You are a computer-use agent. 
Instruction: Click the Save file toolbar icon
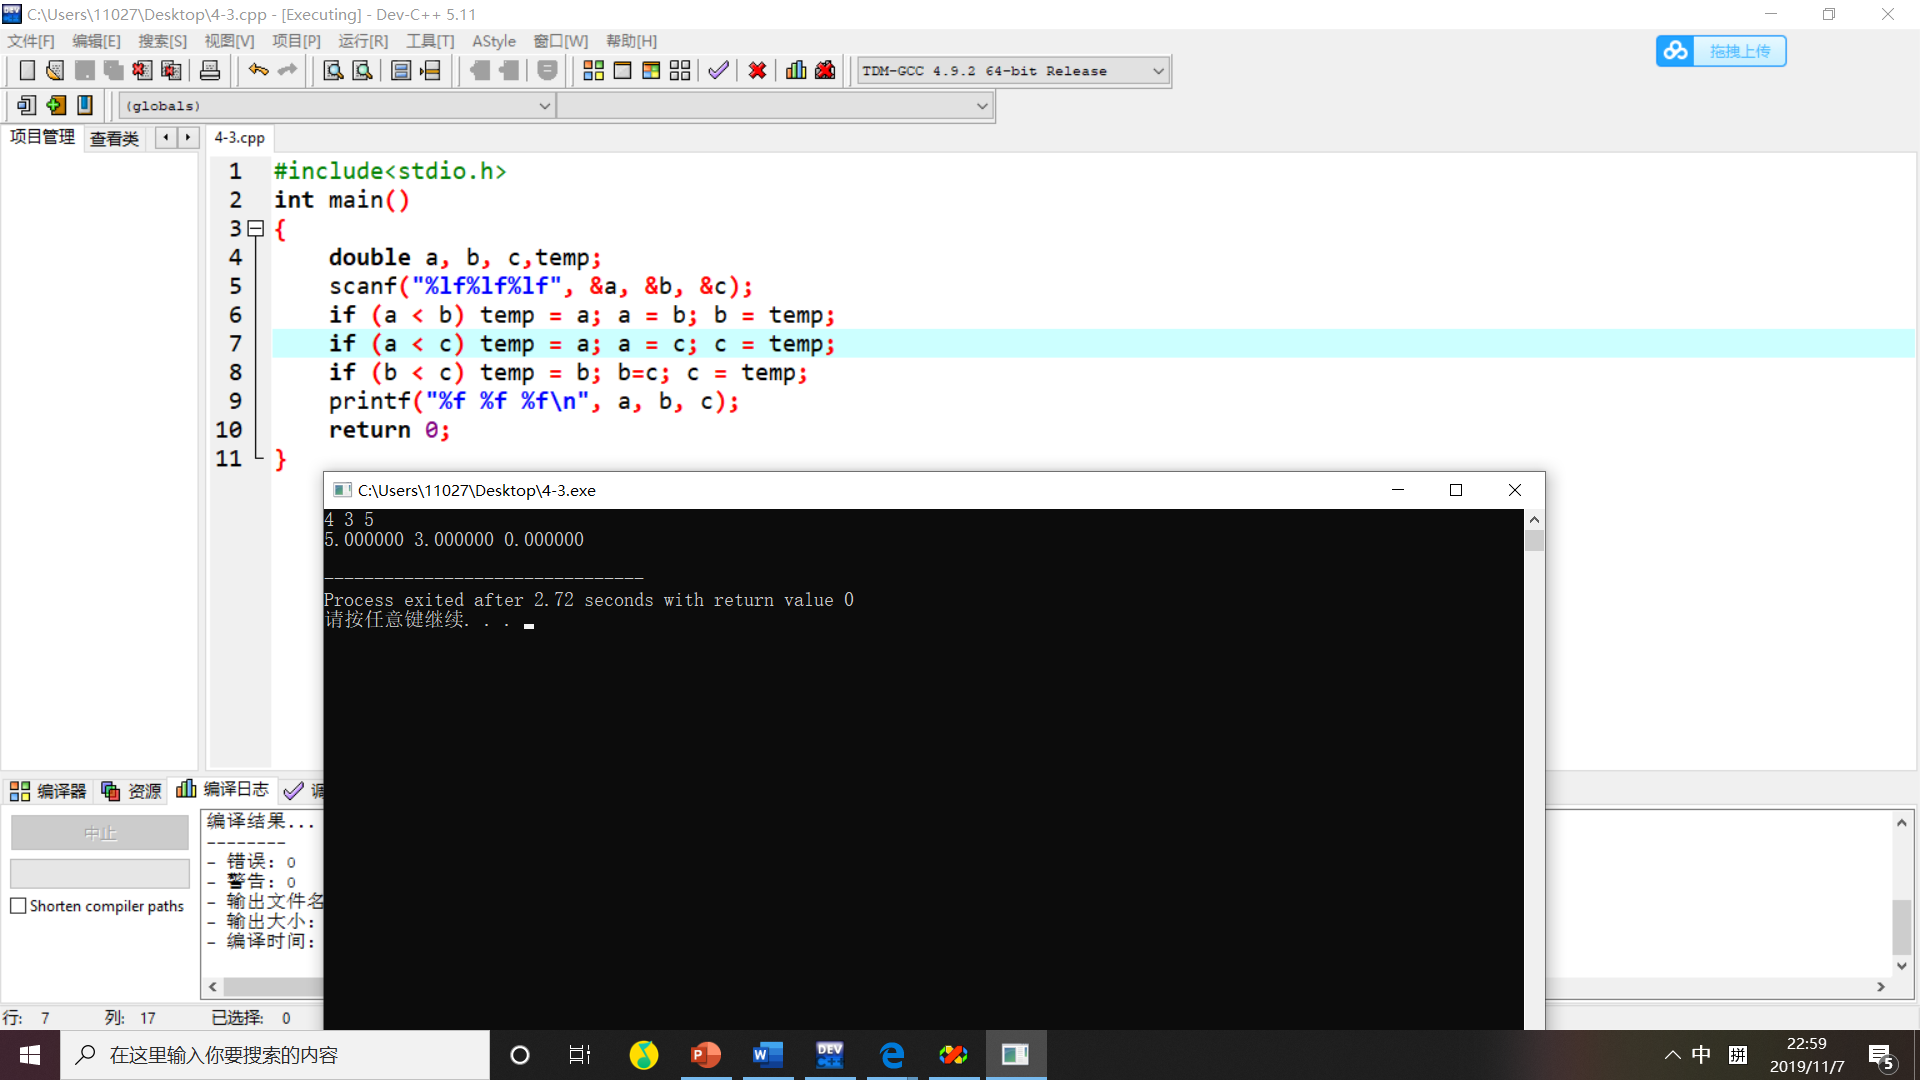(84, 70)
